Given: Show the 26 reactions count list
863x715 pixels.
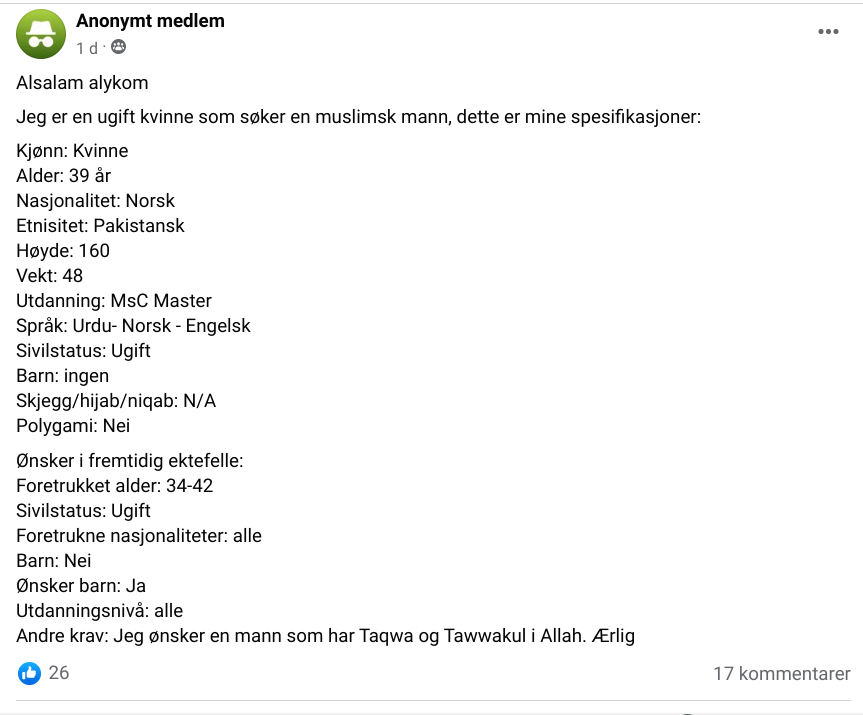Looking at the screenshot, I should click(x=59, y=673).
